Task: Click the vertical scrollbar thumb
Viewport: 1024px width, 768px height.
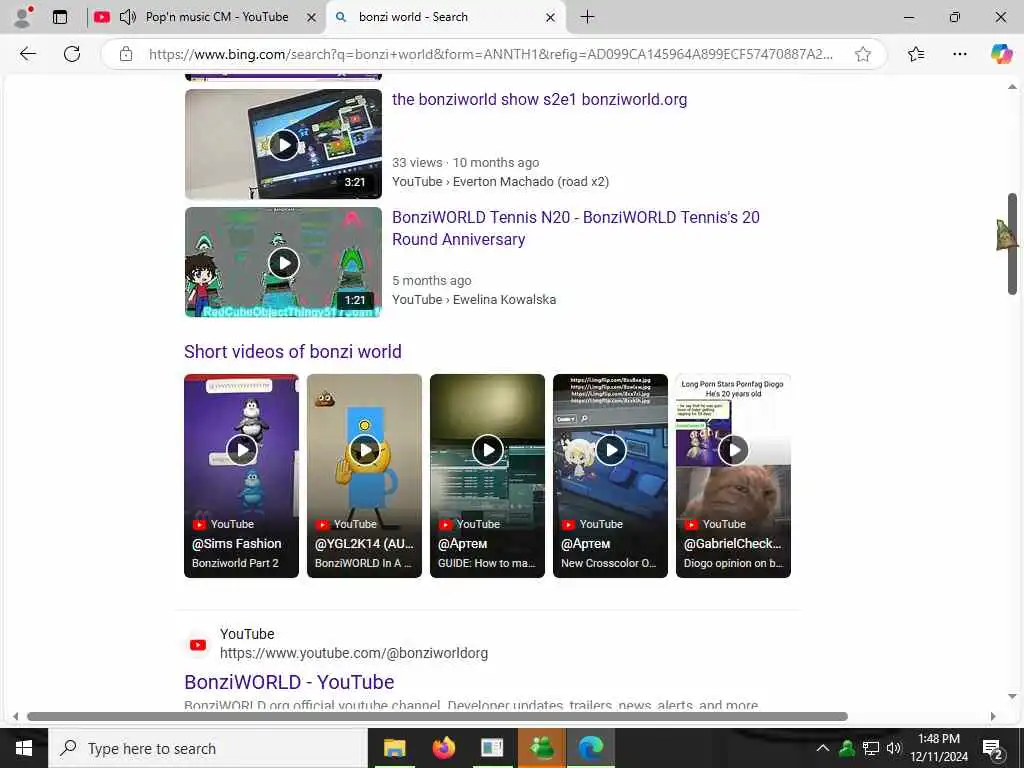Action: [1012, 244]
